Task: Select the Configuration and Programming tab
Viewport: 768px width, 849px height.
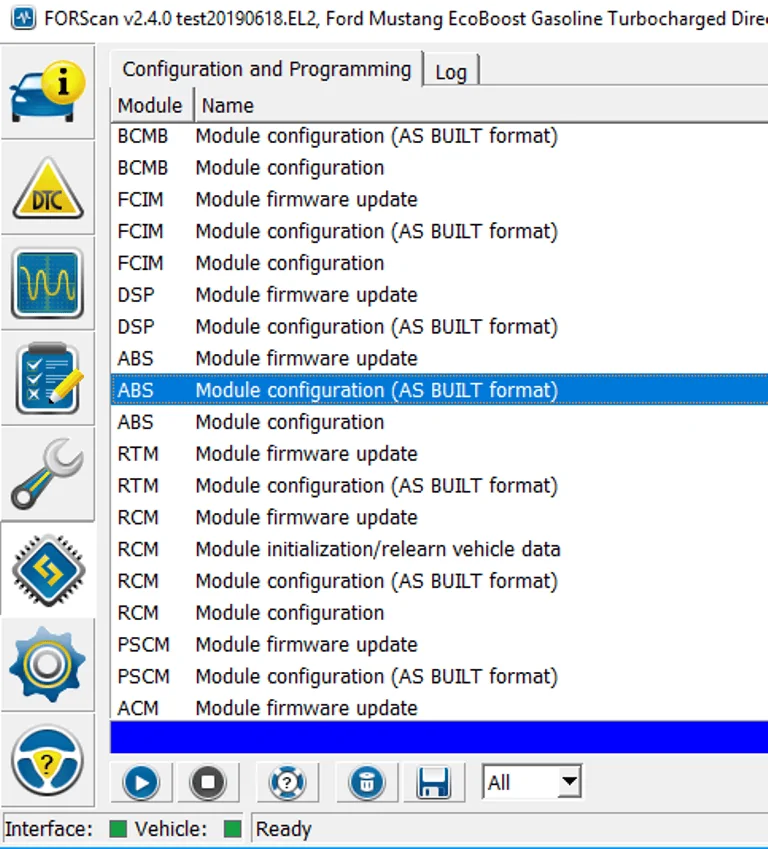Action: pos(266,69)
